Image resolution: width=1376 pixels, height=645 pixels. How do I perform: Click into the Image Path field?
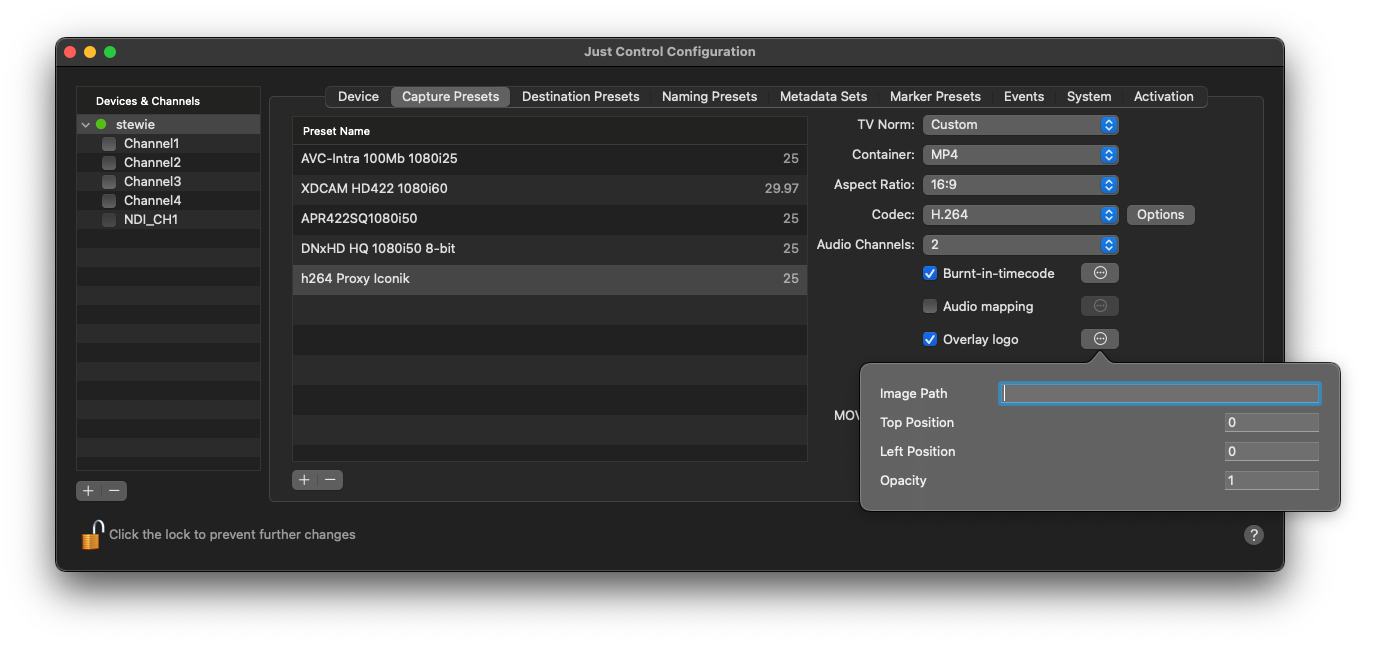tap(1159, 393)
